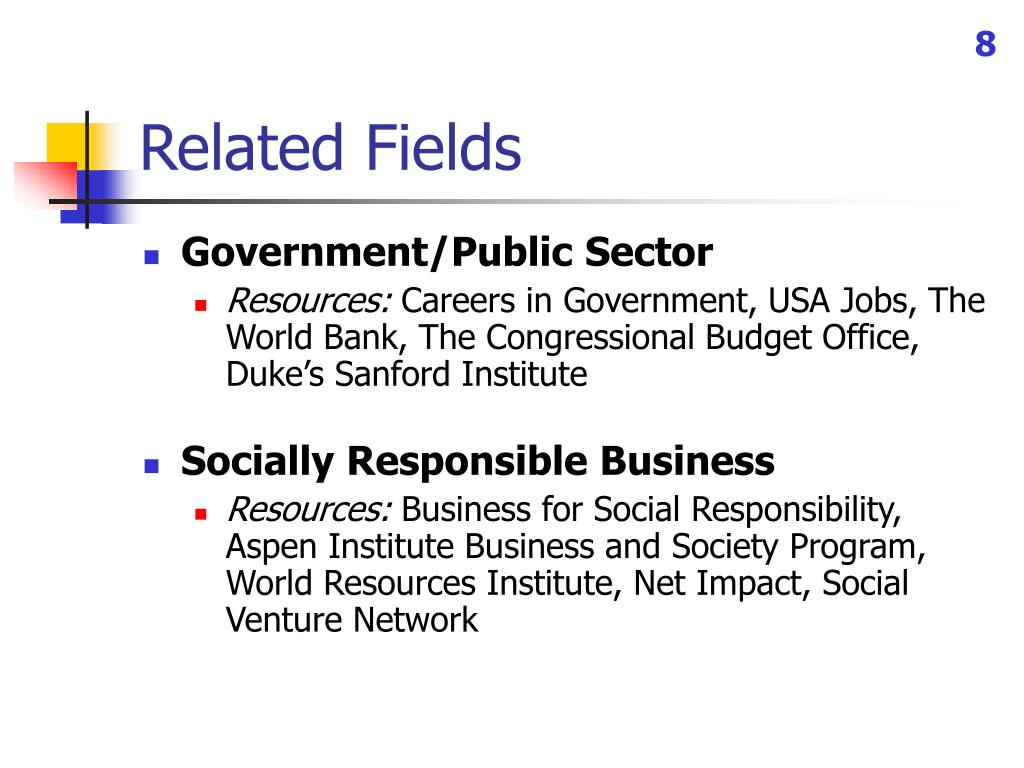The width and height of the screenshot is (1024, 768).
Task: Click the blue bullet before Socially Responsible Business
Action: (152, 465)
